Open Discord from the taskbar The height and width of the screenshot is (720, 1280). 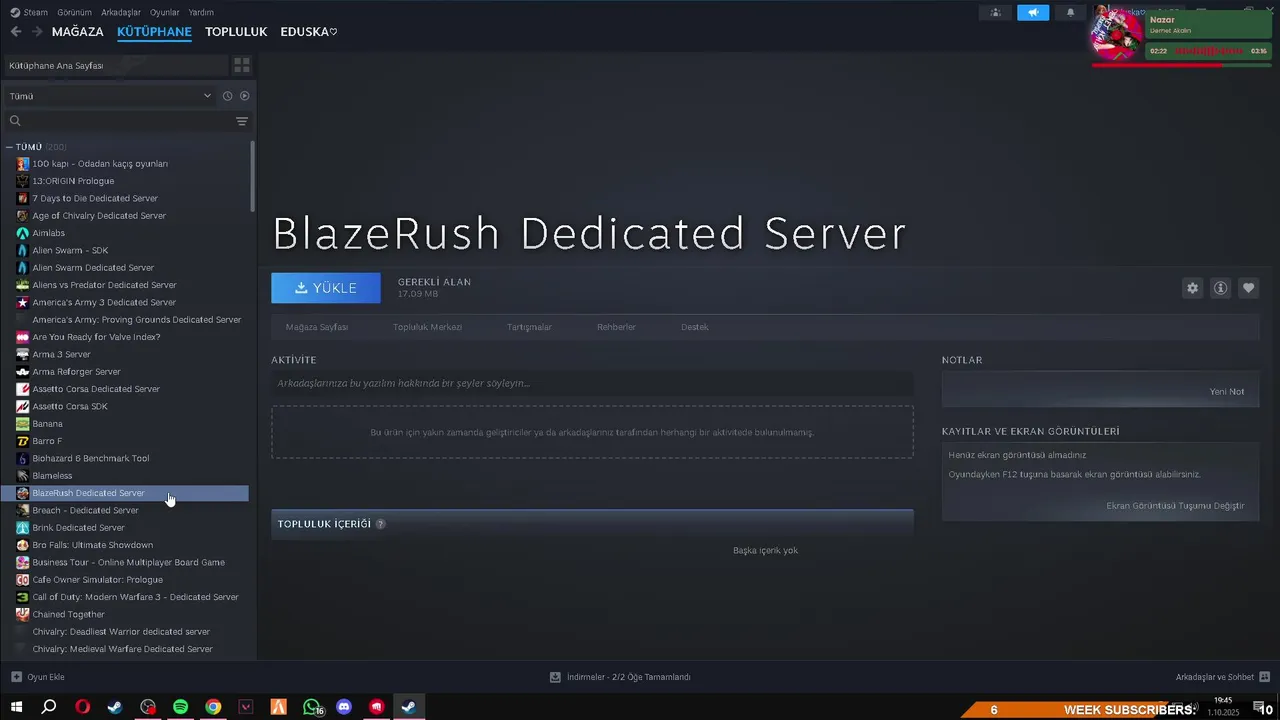pyautogui.click(x=344, y=707)
